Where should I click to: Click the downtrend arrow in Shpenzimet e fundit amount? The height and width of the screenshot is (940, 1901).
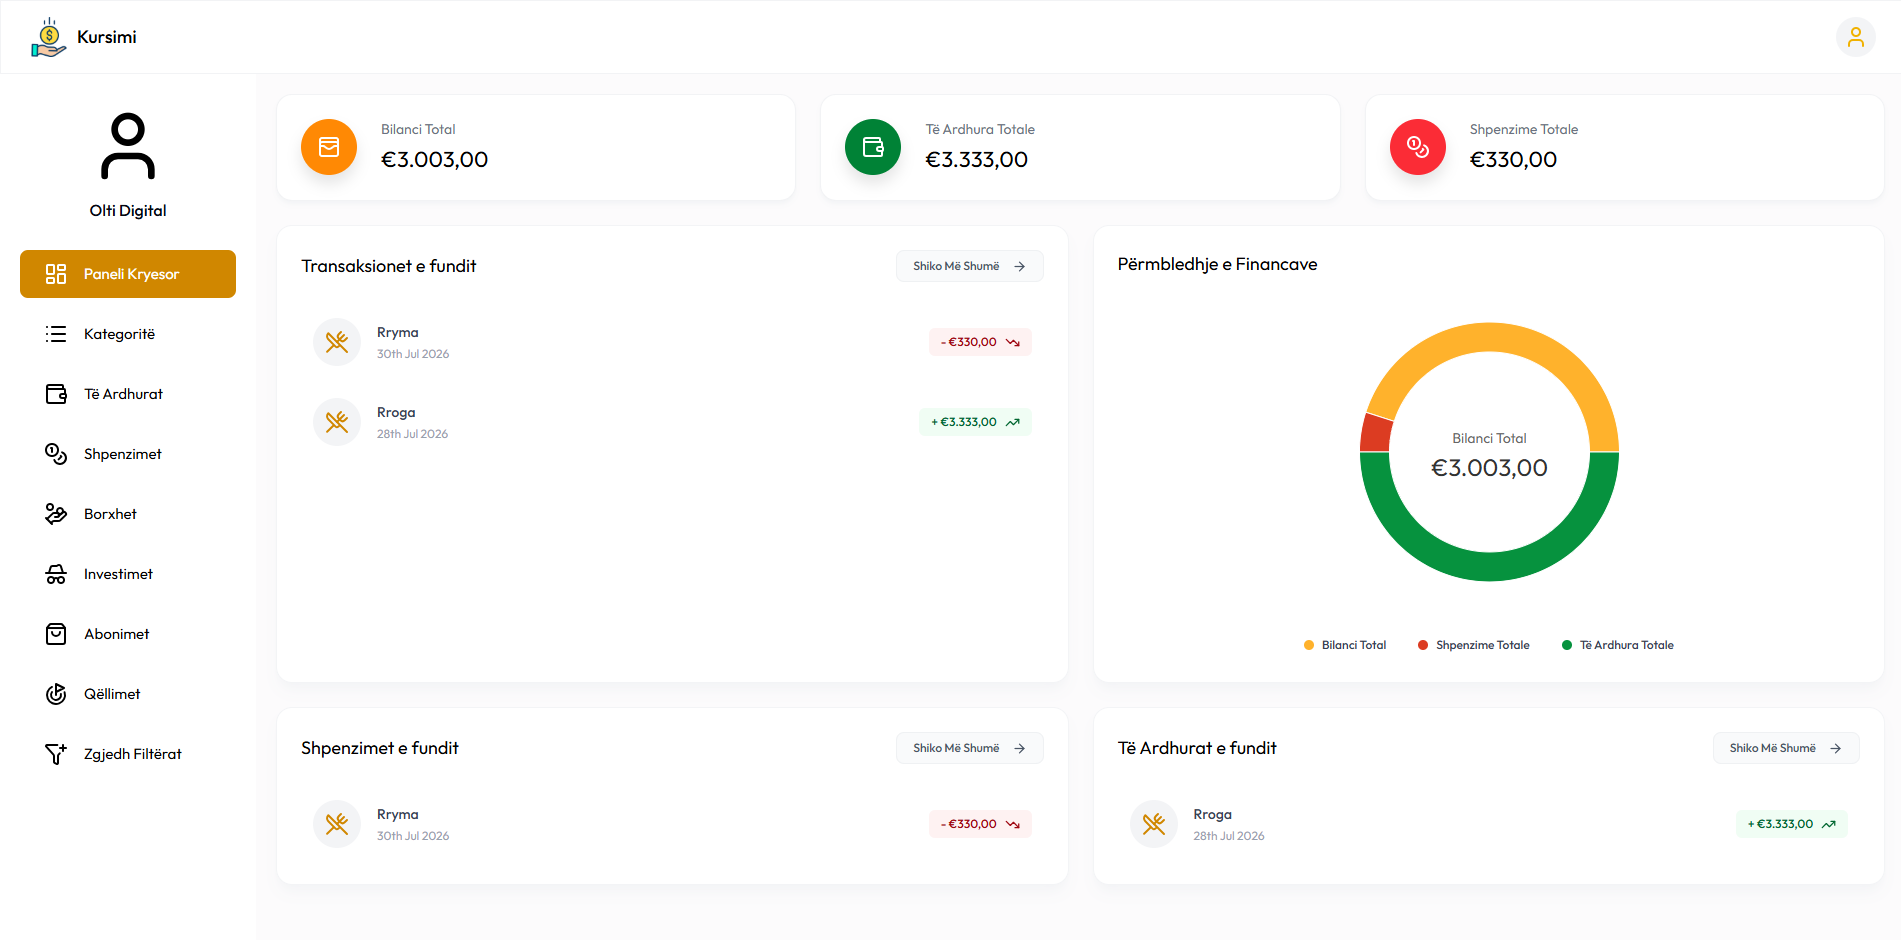point(1013,824)
